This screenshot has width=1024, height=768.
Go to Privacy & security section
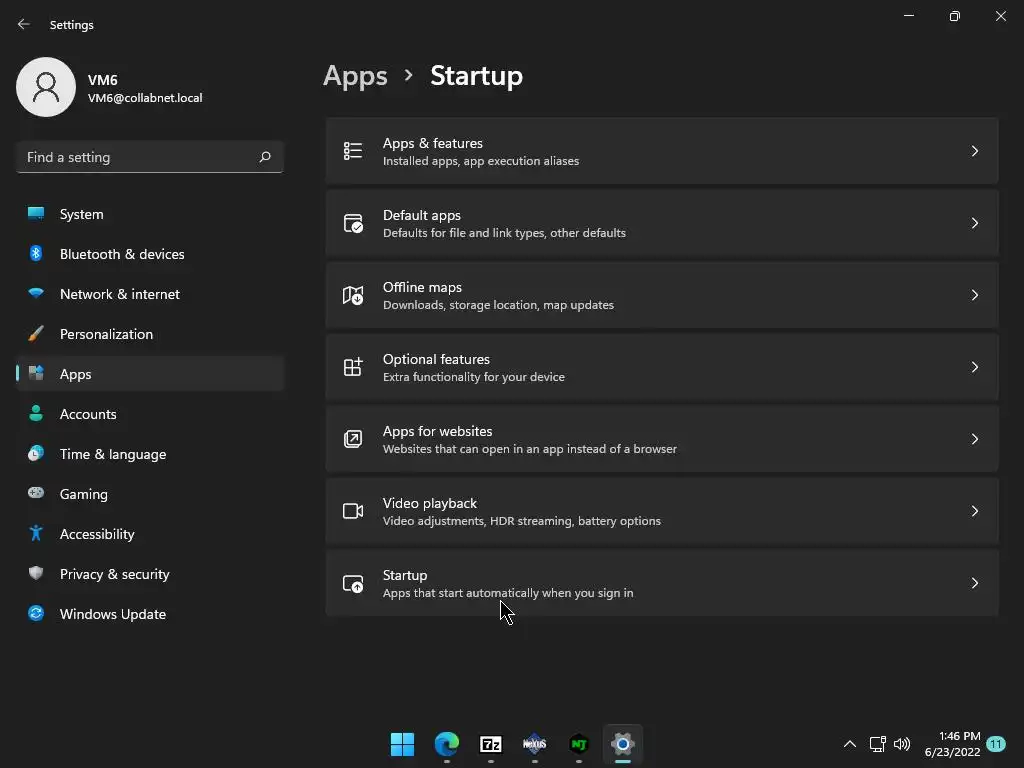(114, 574)
